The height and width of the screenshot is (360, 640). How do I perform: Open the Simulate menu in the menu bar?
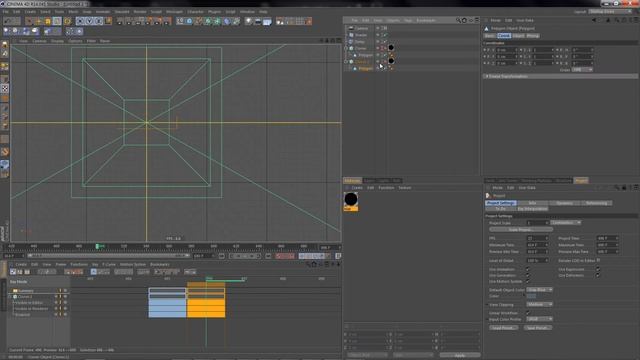(122, 12)
